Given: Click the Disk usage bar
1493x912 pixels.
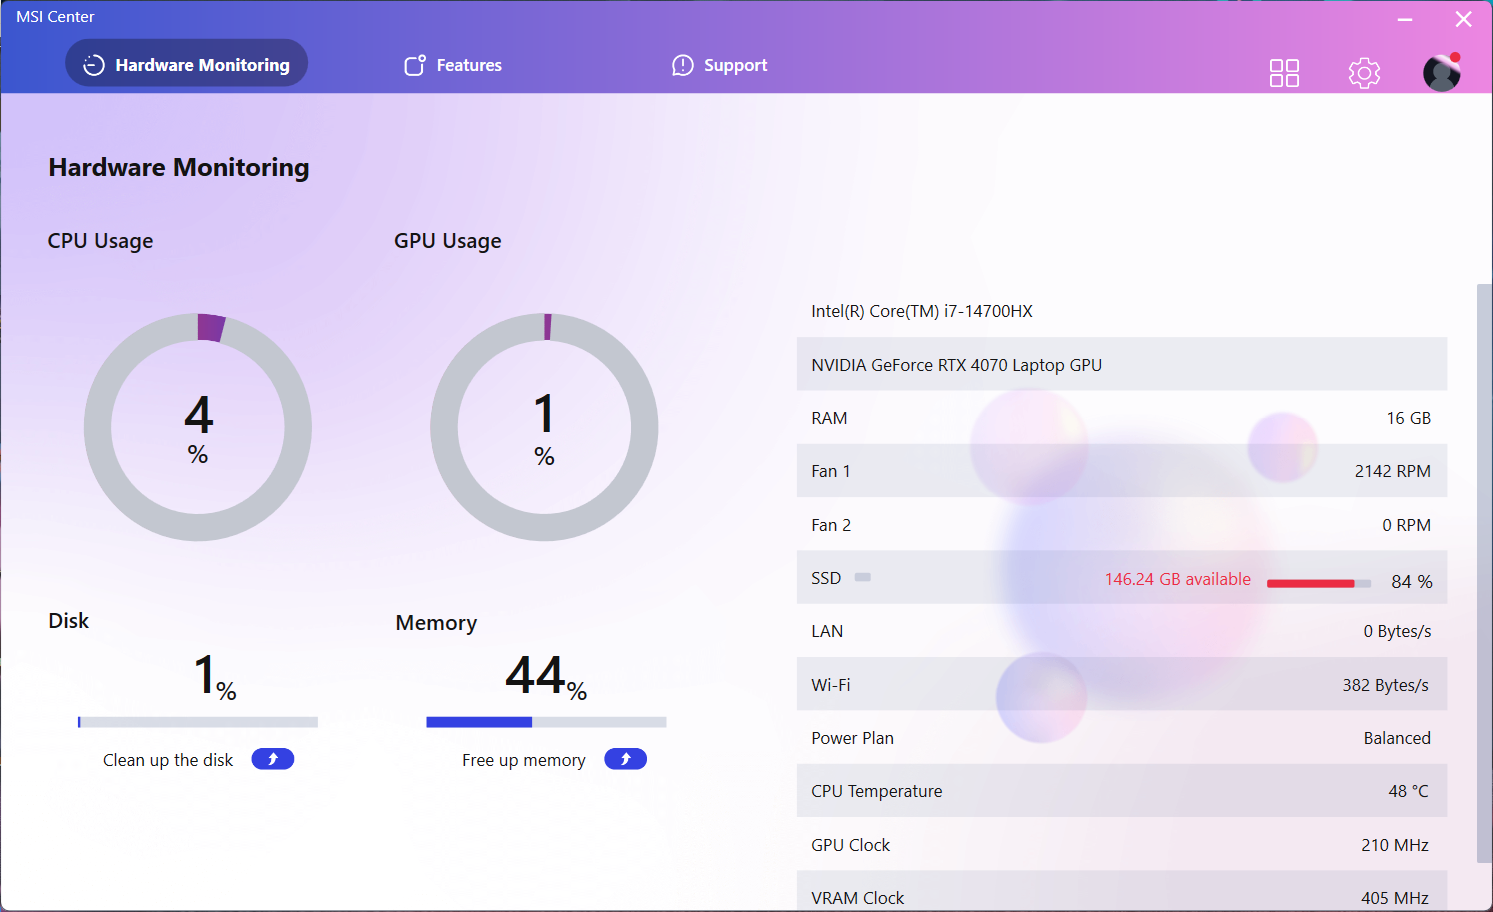Looking at the screenshot, I should pos(198,722).
